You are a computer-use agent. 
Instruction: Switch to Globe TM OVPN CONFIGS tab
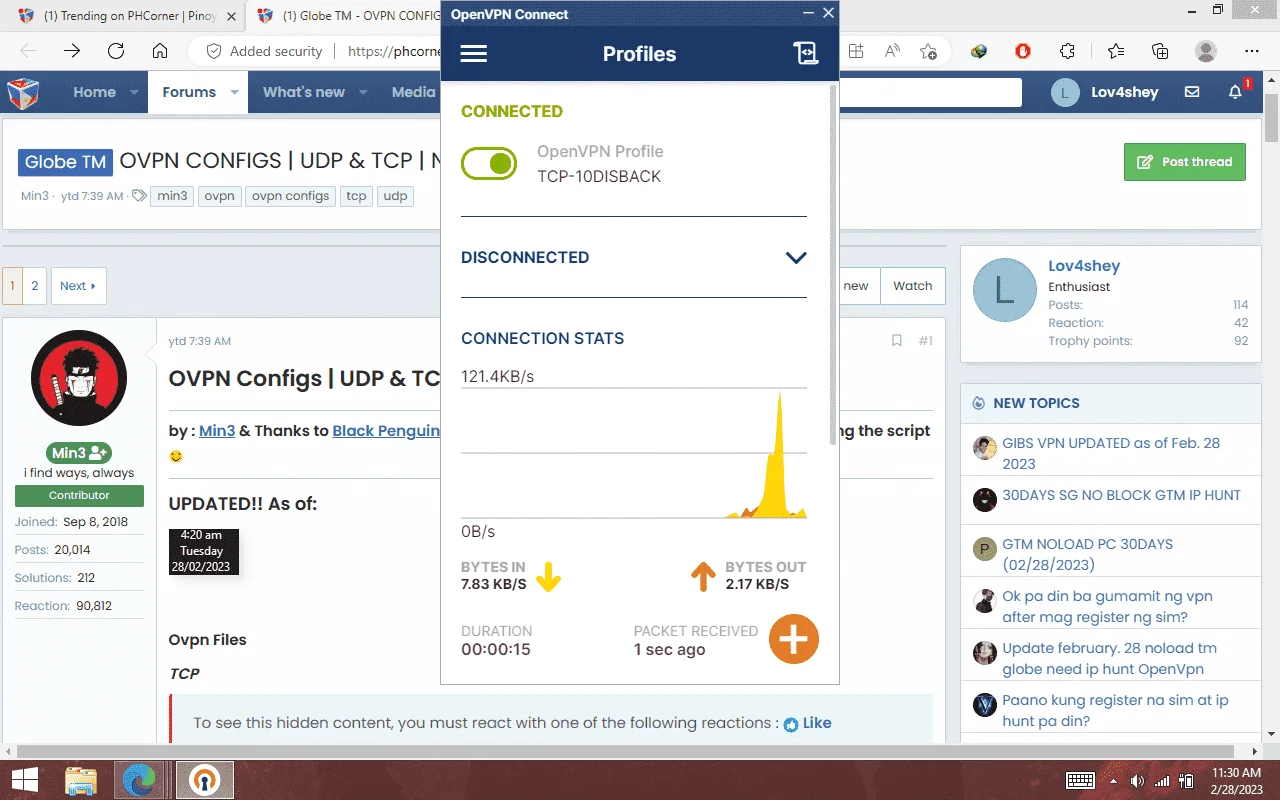[x=348, y=15]
